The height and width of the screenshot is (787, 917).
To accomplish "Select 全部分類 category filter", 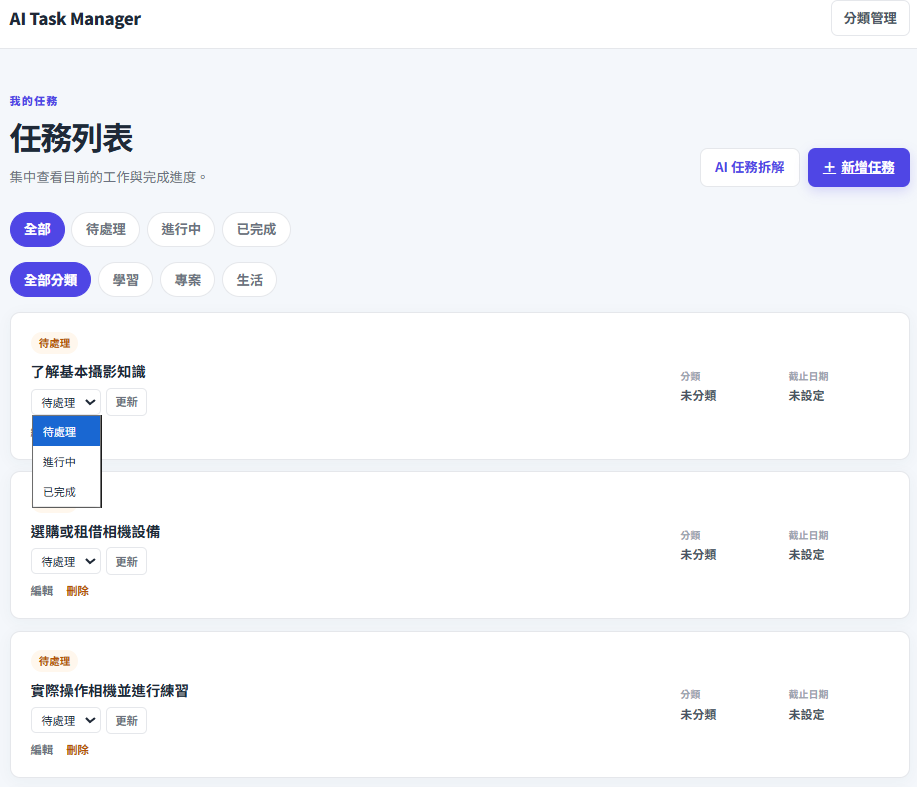I will click(50, 280).
